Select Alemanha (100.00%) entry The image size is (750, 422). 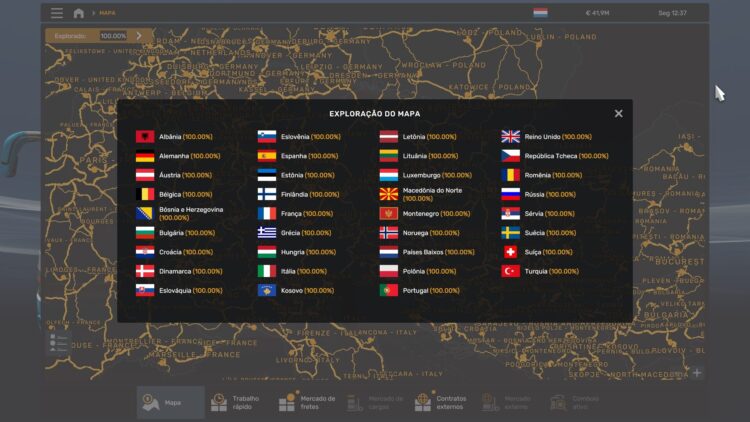pyautogui.click(x=178, y=156)
